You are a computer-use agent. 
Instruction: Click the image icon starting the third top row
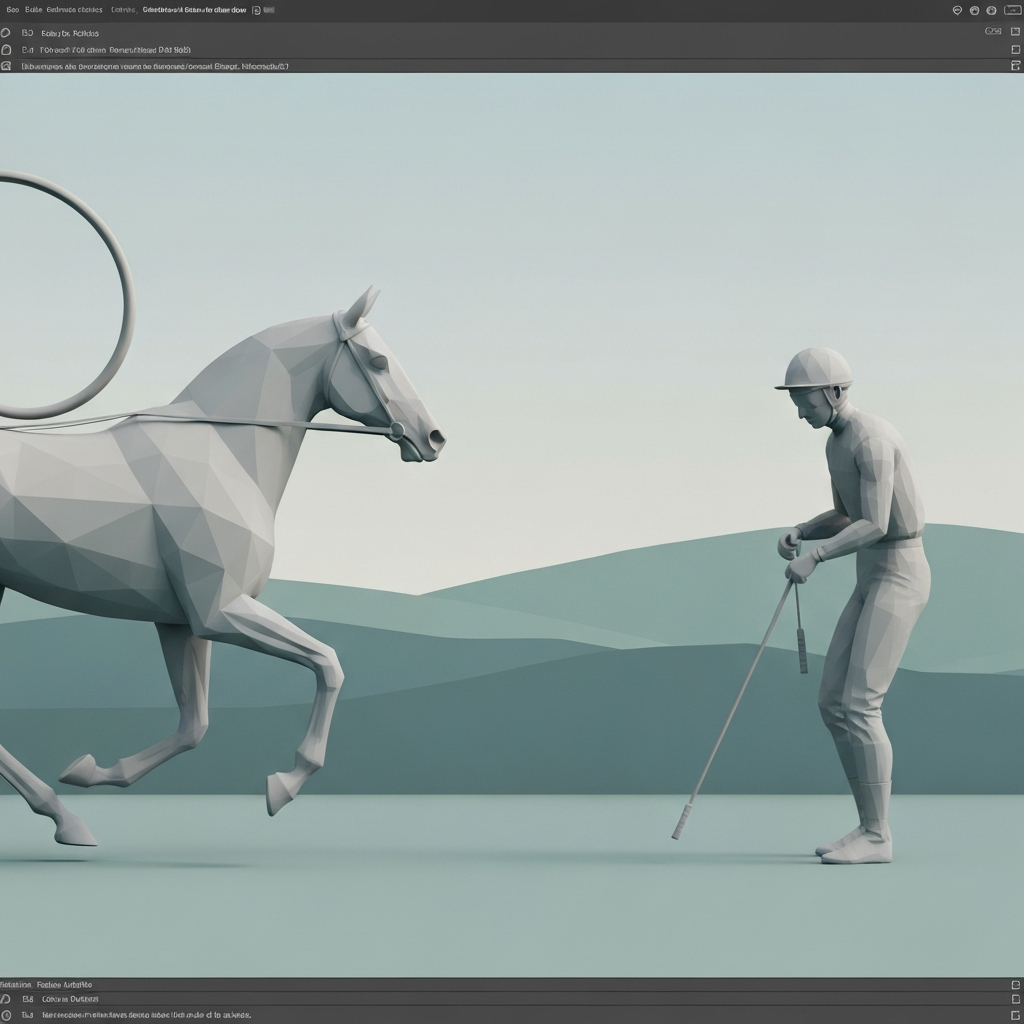pos(6,66)
